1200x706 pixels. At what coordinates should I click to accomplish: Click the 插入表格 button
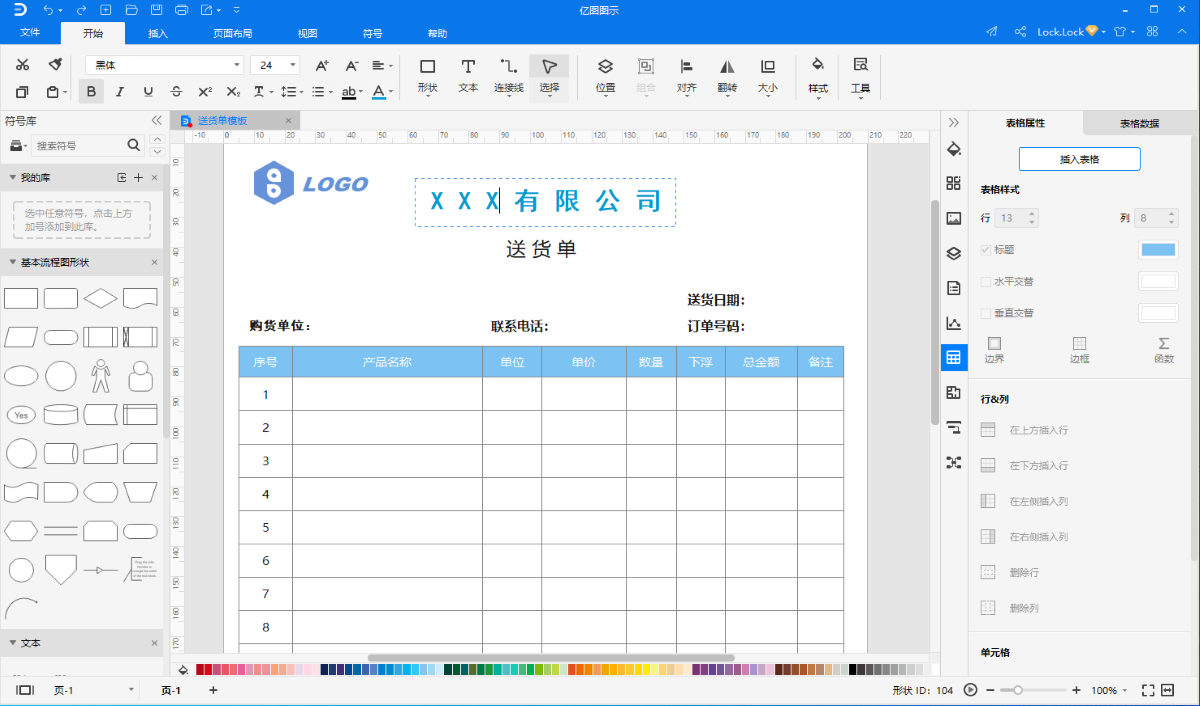click(x=1079, y=159)
